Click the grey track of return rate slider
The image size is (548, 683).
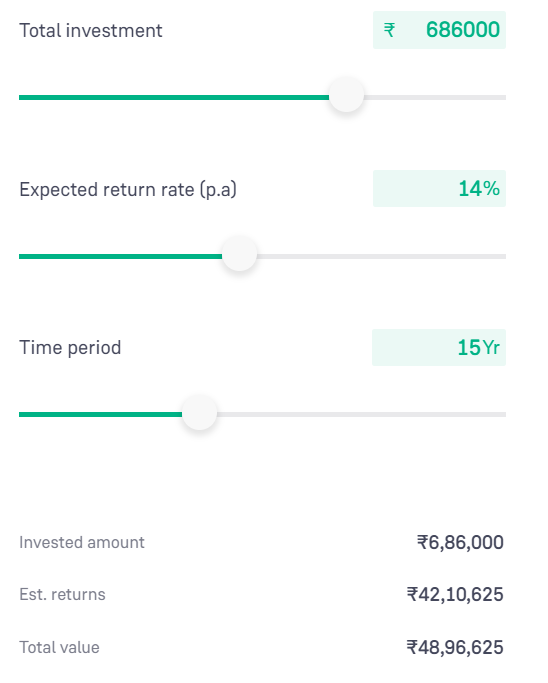point(381,256)
